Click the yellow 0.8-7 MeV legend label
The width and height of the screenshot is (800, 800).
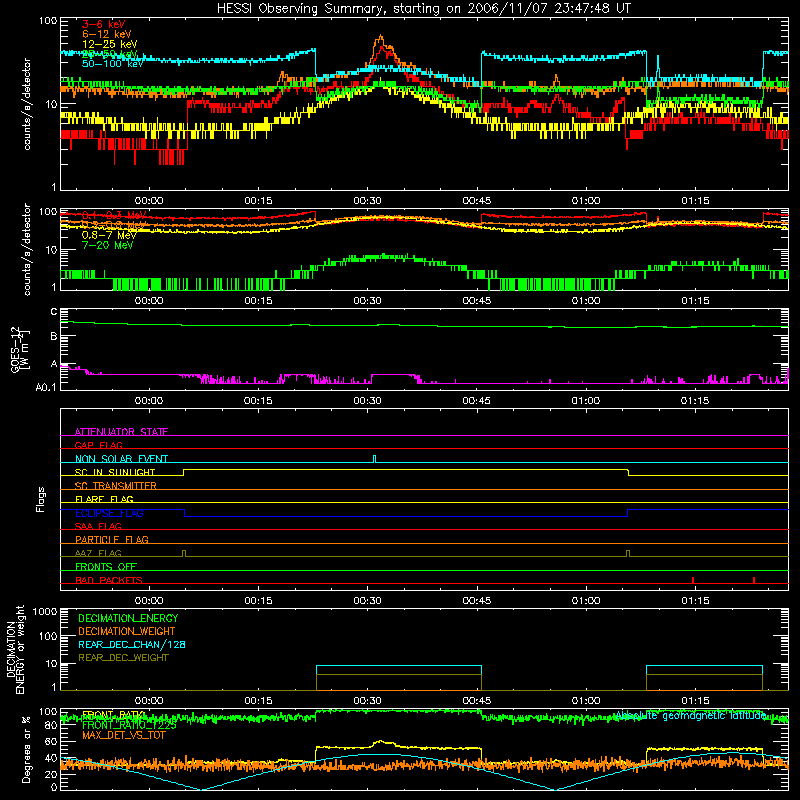109,235
